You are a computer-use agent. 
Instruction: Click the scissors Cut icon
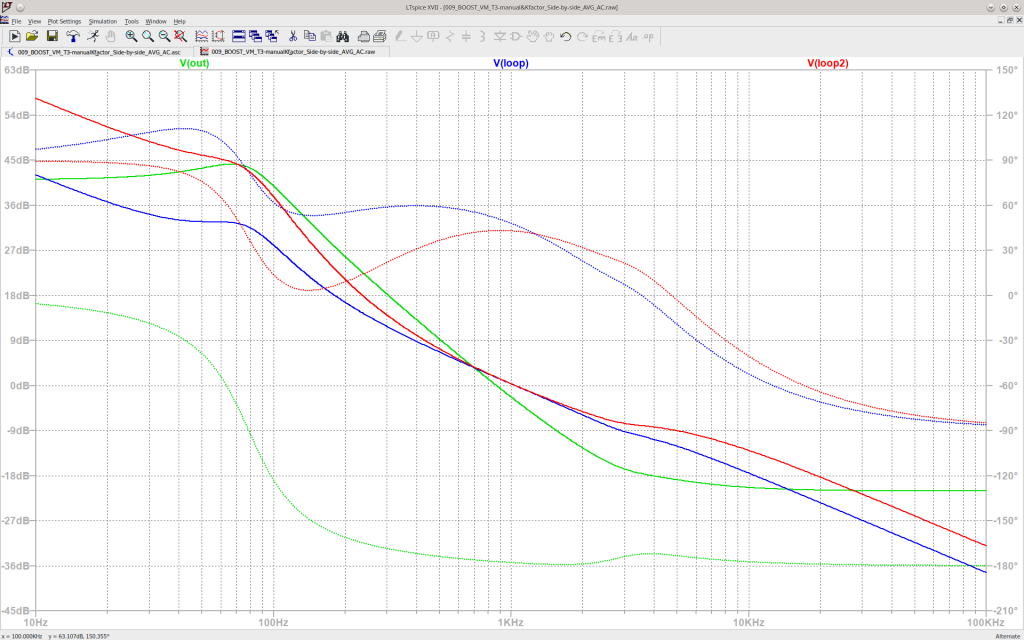(x=293, y=36)
